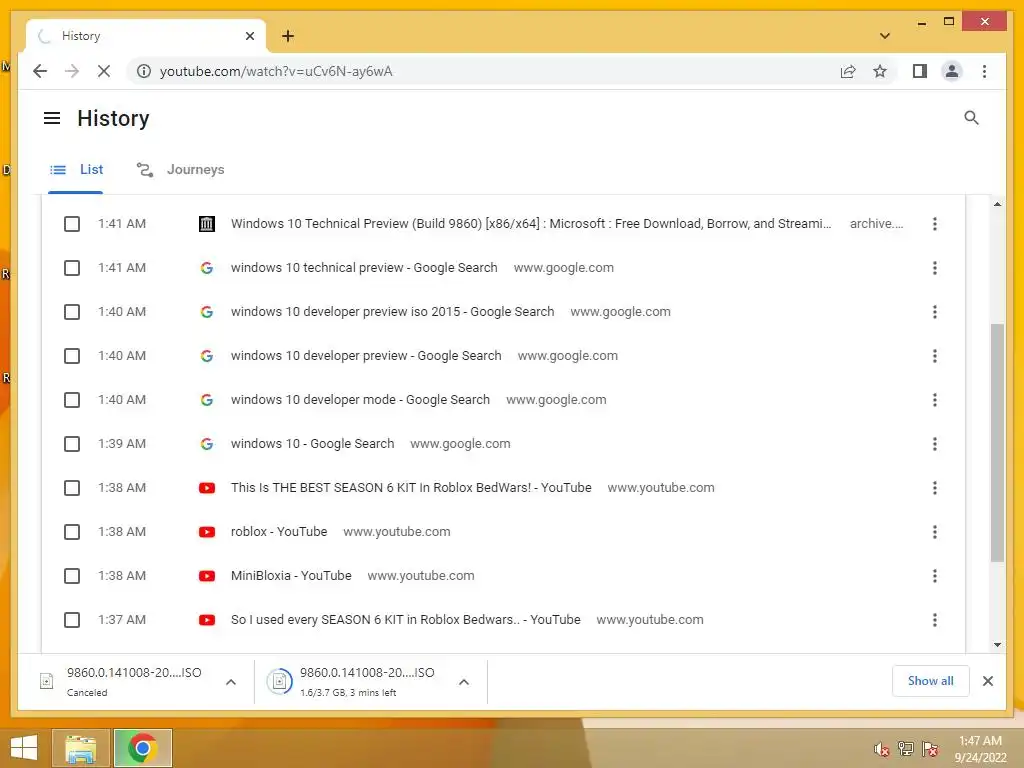The image size is (1024, 768).
Task: Search history with the magnifier icon
Action: click(971, 118)
